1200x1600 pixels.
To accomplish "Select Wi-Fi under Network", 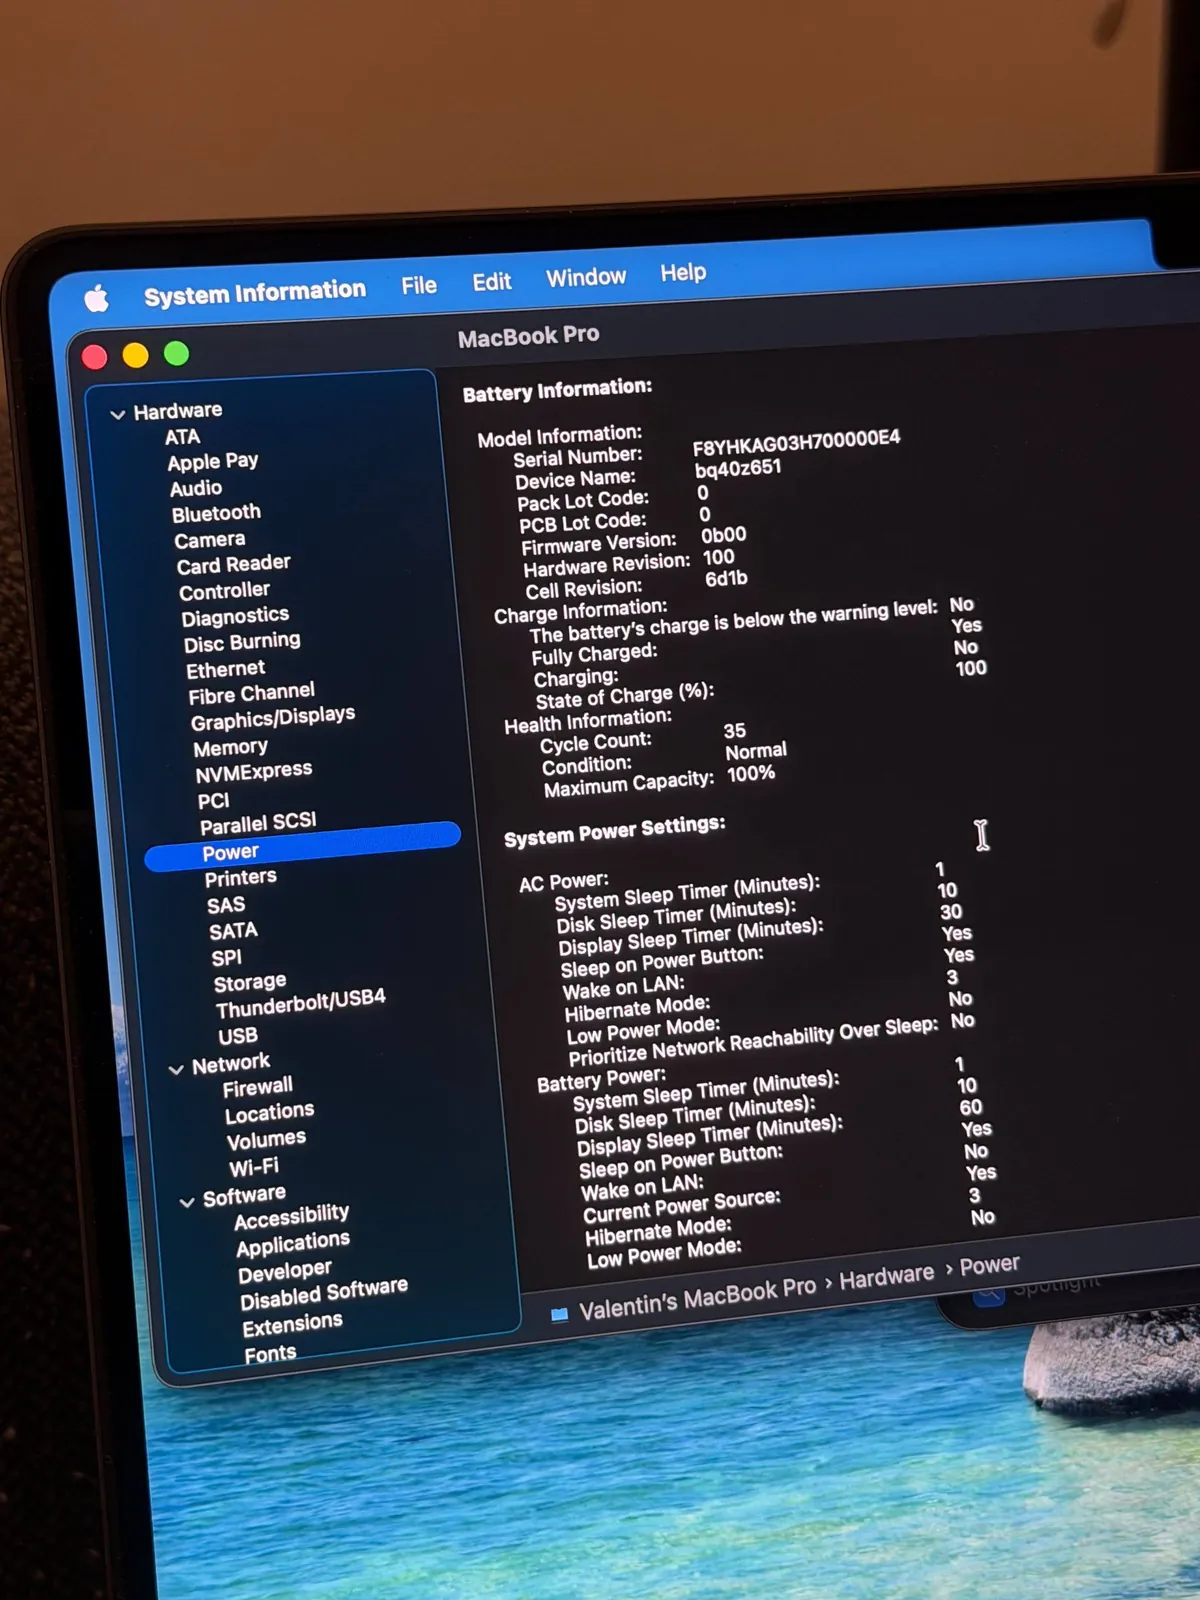I will [254, 1167].
